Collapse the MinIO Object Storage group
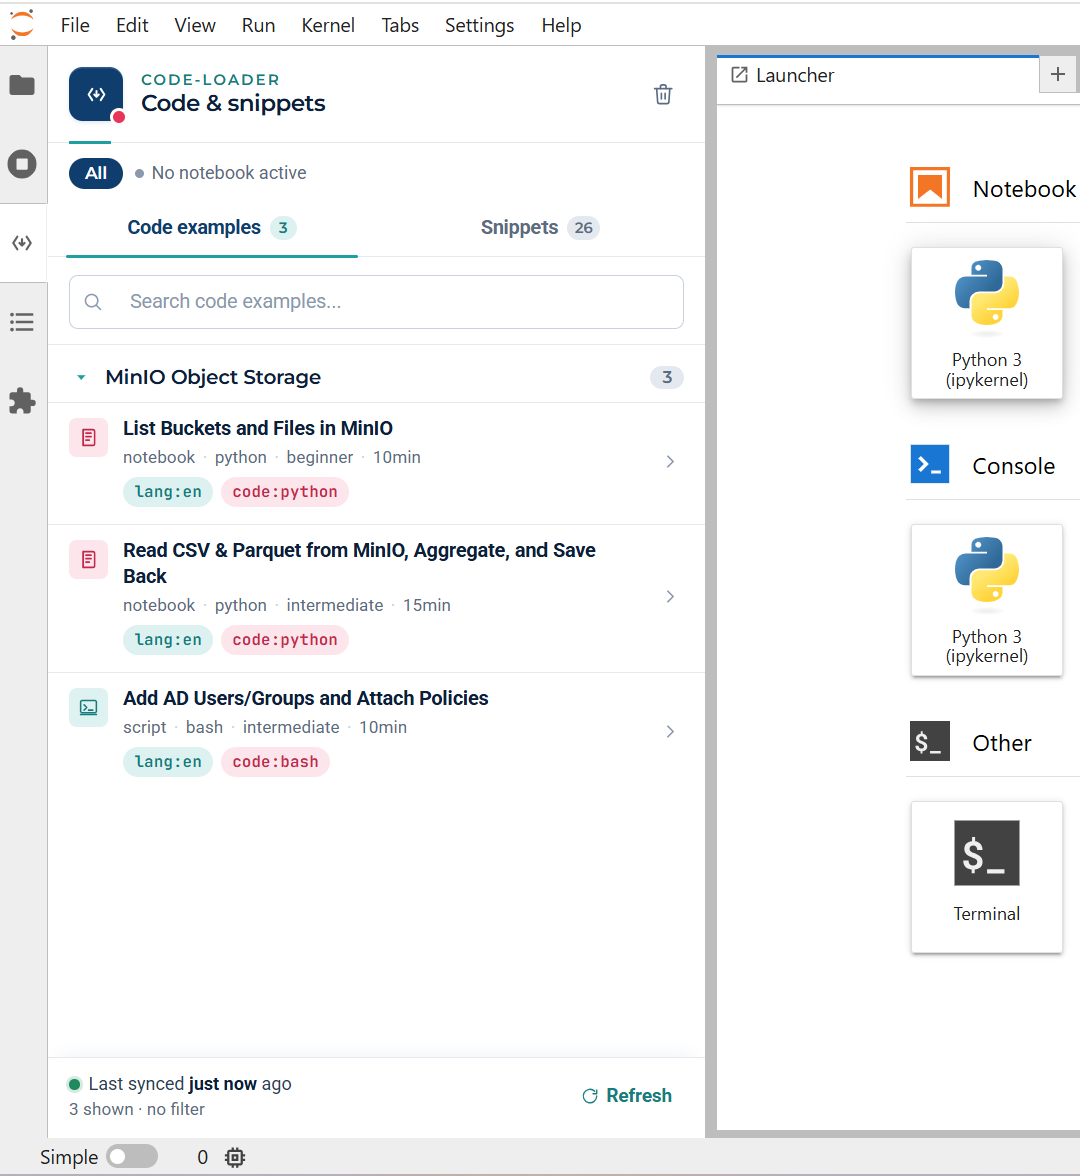The height and width of the screenshot is (1176, 1080). pyautogui.click(x=81, y=377)
